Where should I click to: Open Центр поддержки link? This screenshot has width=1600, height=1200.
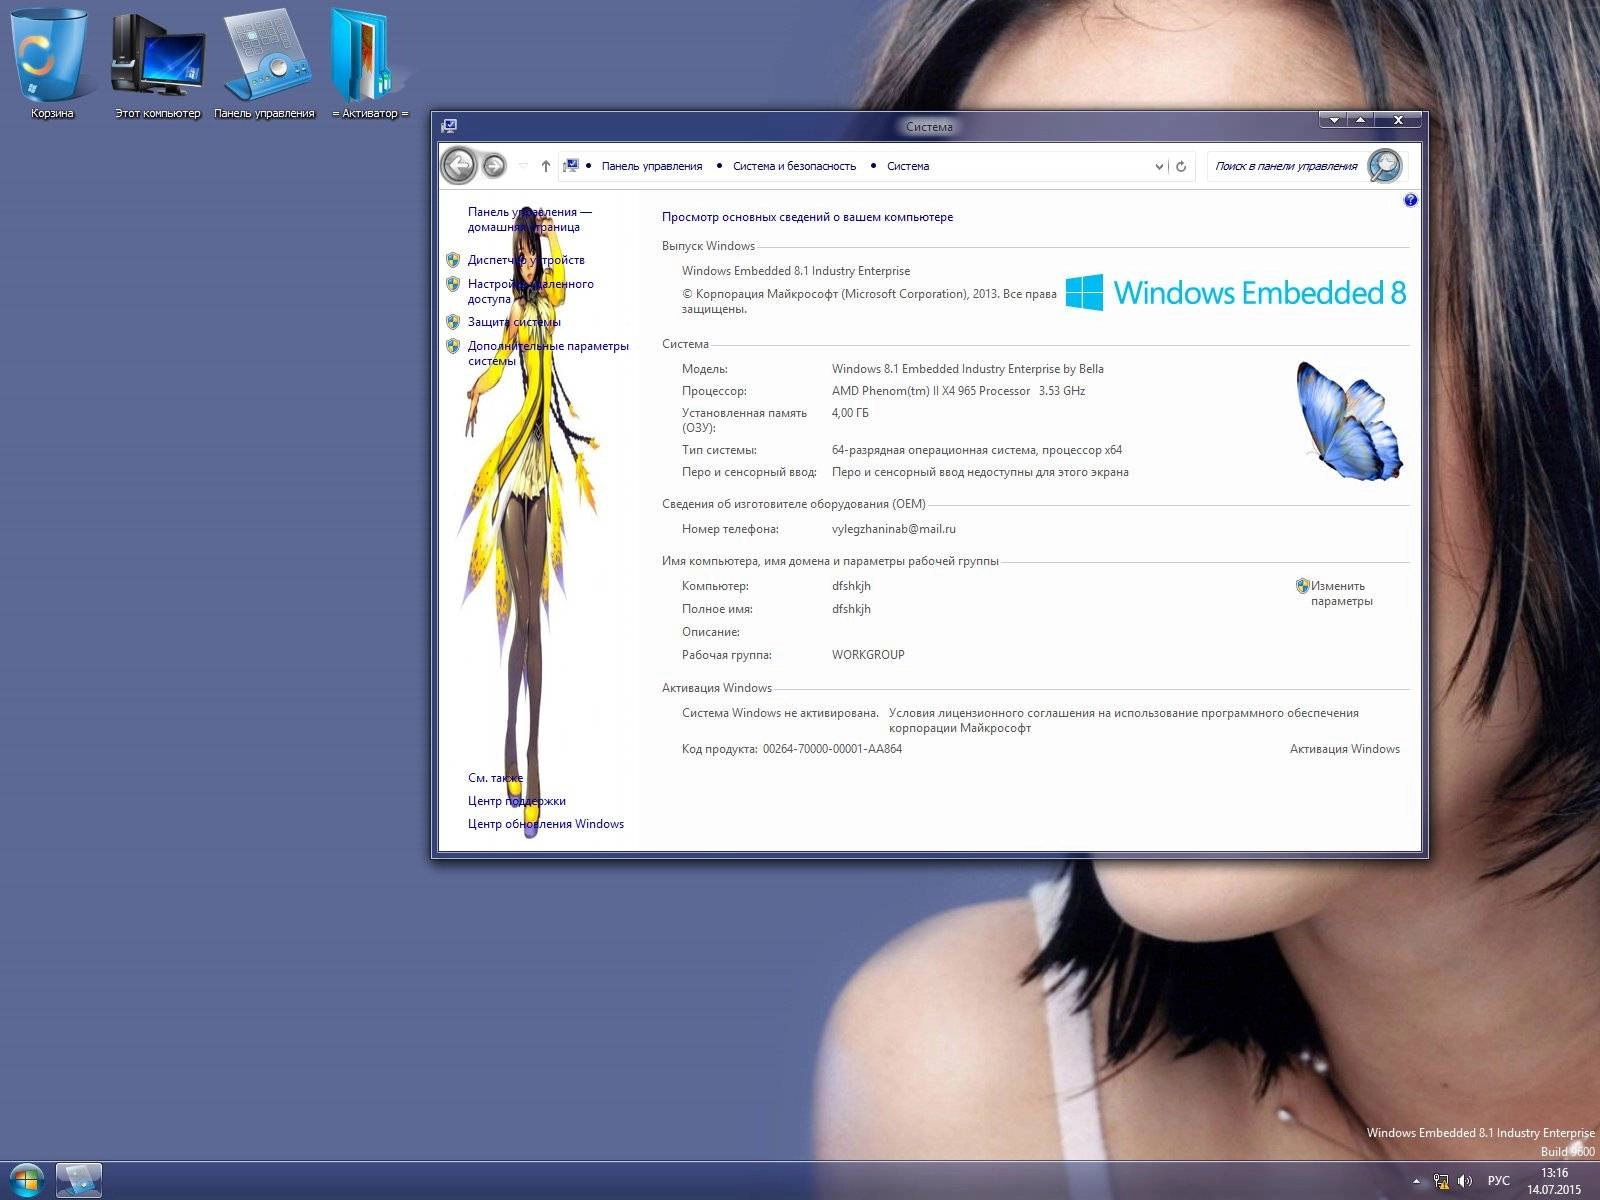[x=516, y=801]
